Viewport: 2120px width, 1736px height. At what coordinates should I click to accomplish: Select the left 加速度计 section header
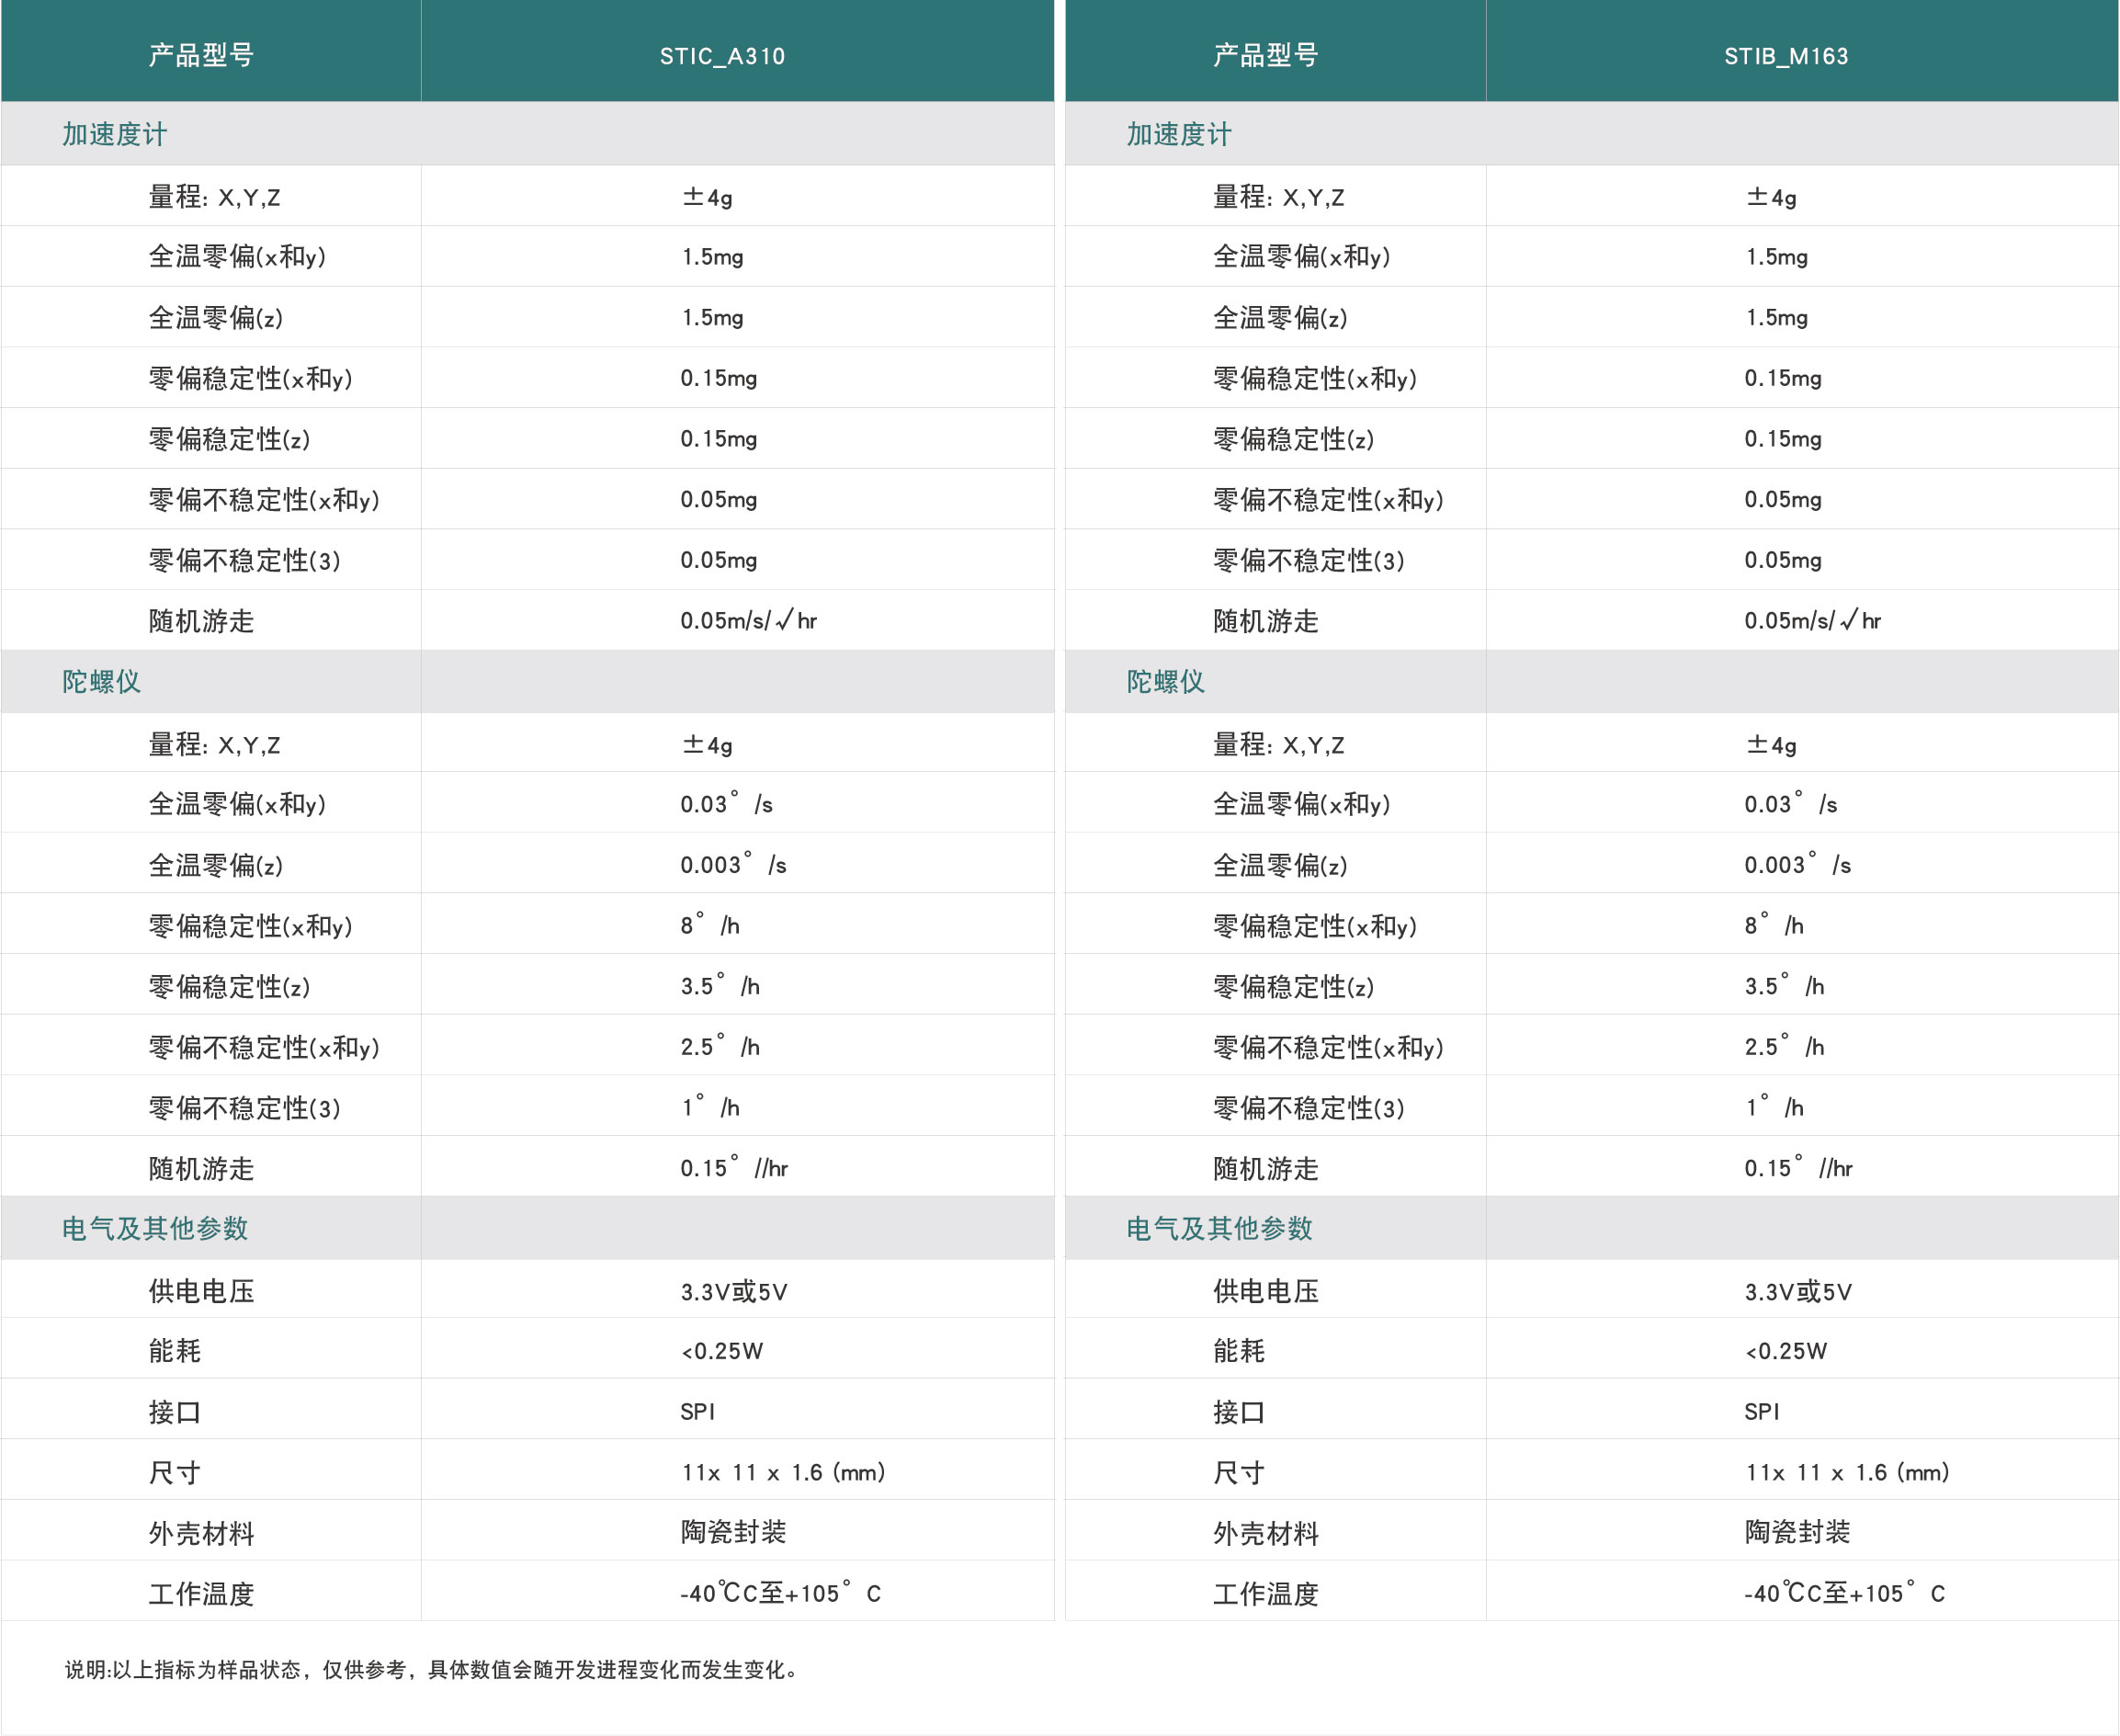114,134
